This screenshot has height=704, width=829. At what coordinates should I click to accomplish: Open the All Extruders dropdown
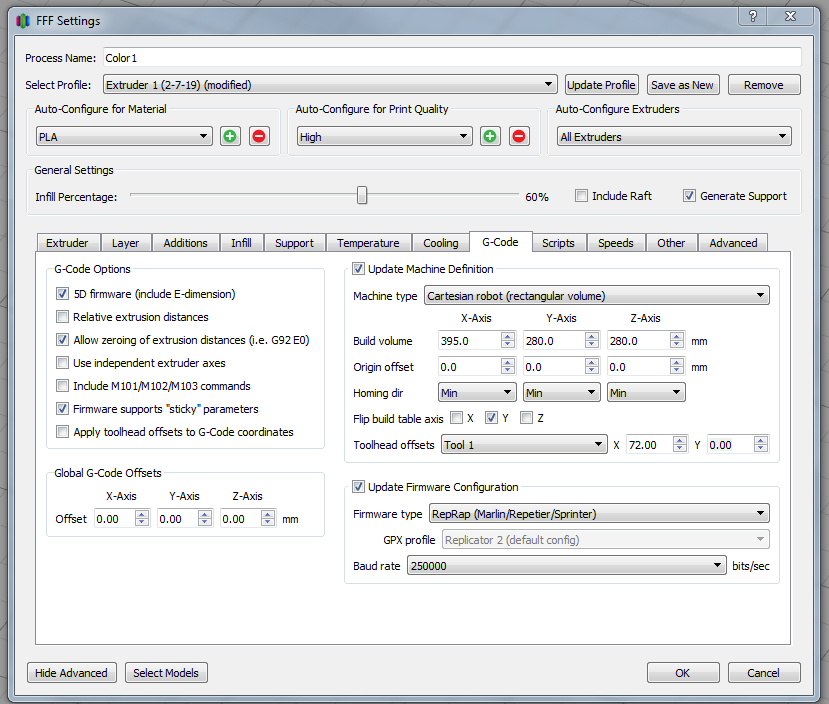coord(674,136)
